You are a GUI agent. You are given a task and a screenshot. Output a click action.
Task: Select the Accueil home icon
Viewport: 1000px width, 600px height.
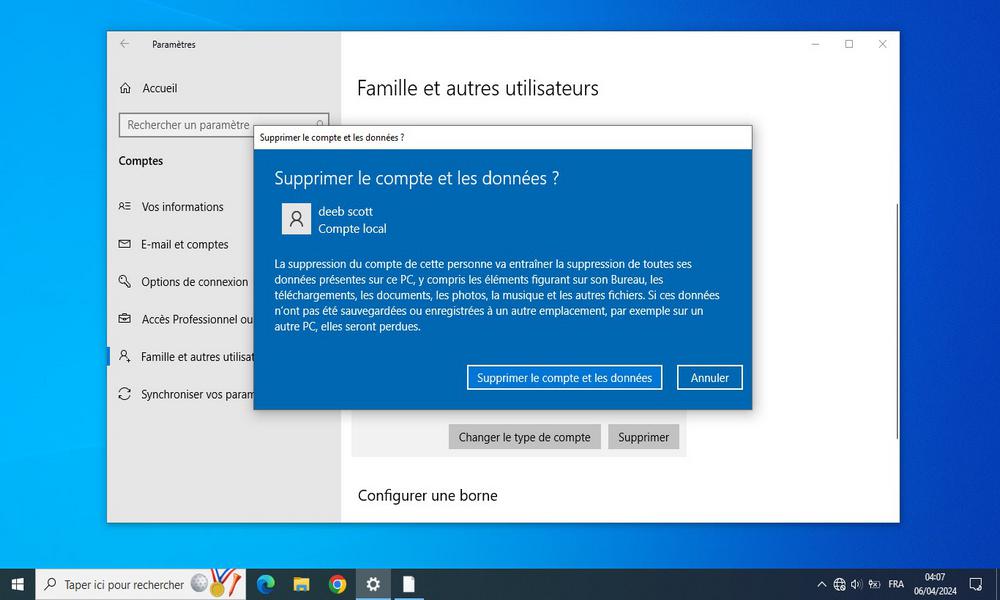[125, 88]
